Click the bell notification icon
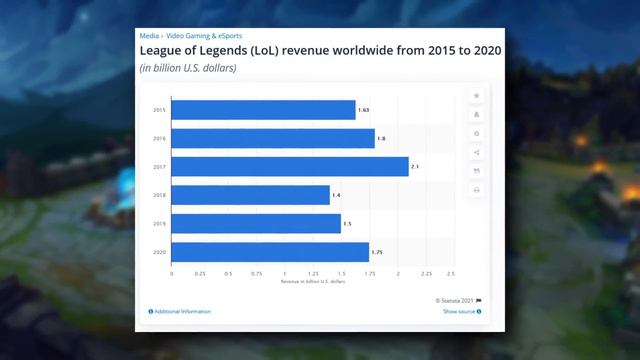 (476, 115)
